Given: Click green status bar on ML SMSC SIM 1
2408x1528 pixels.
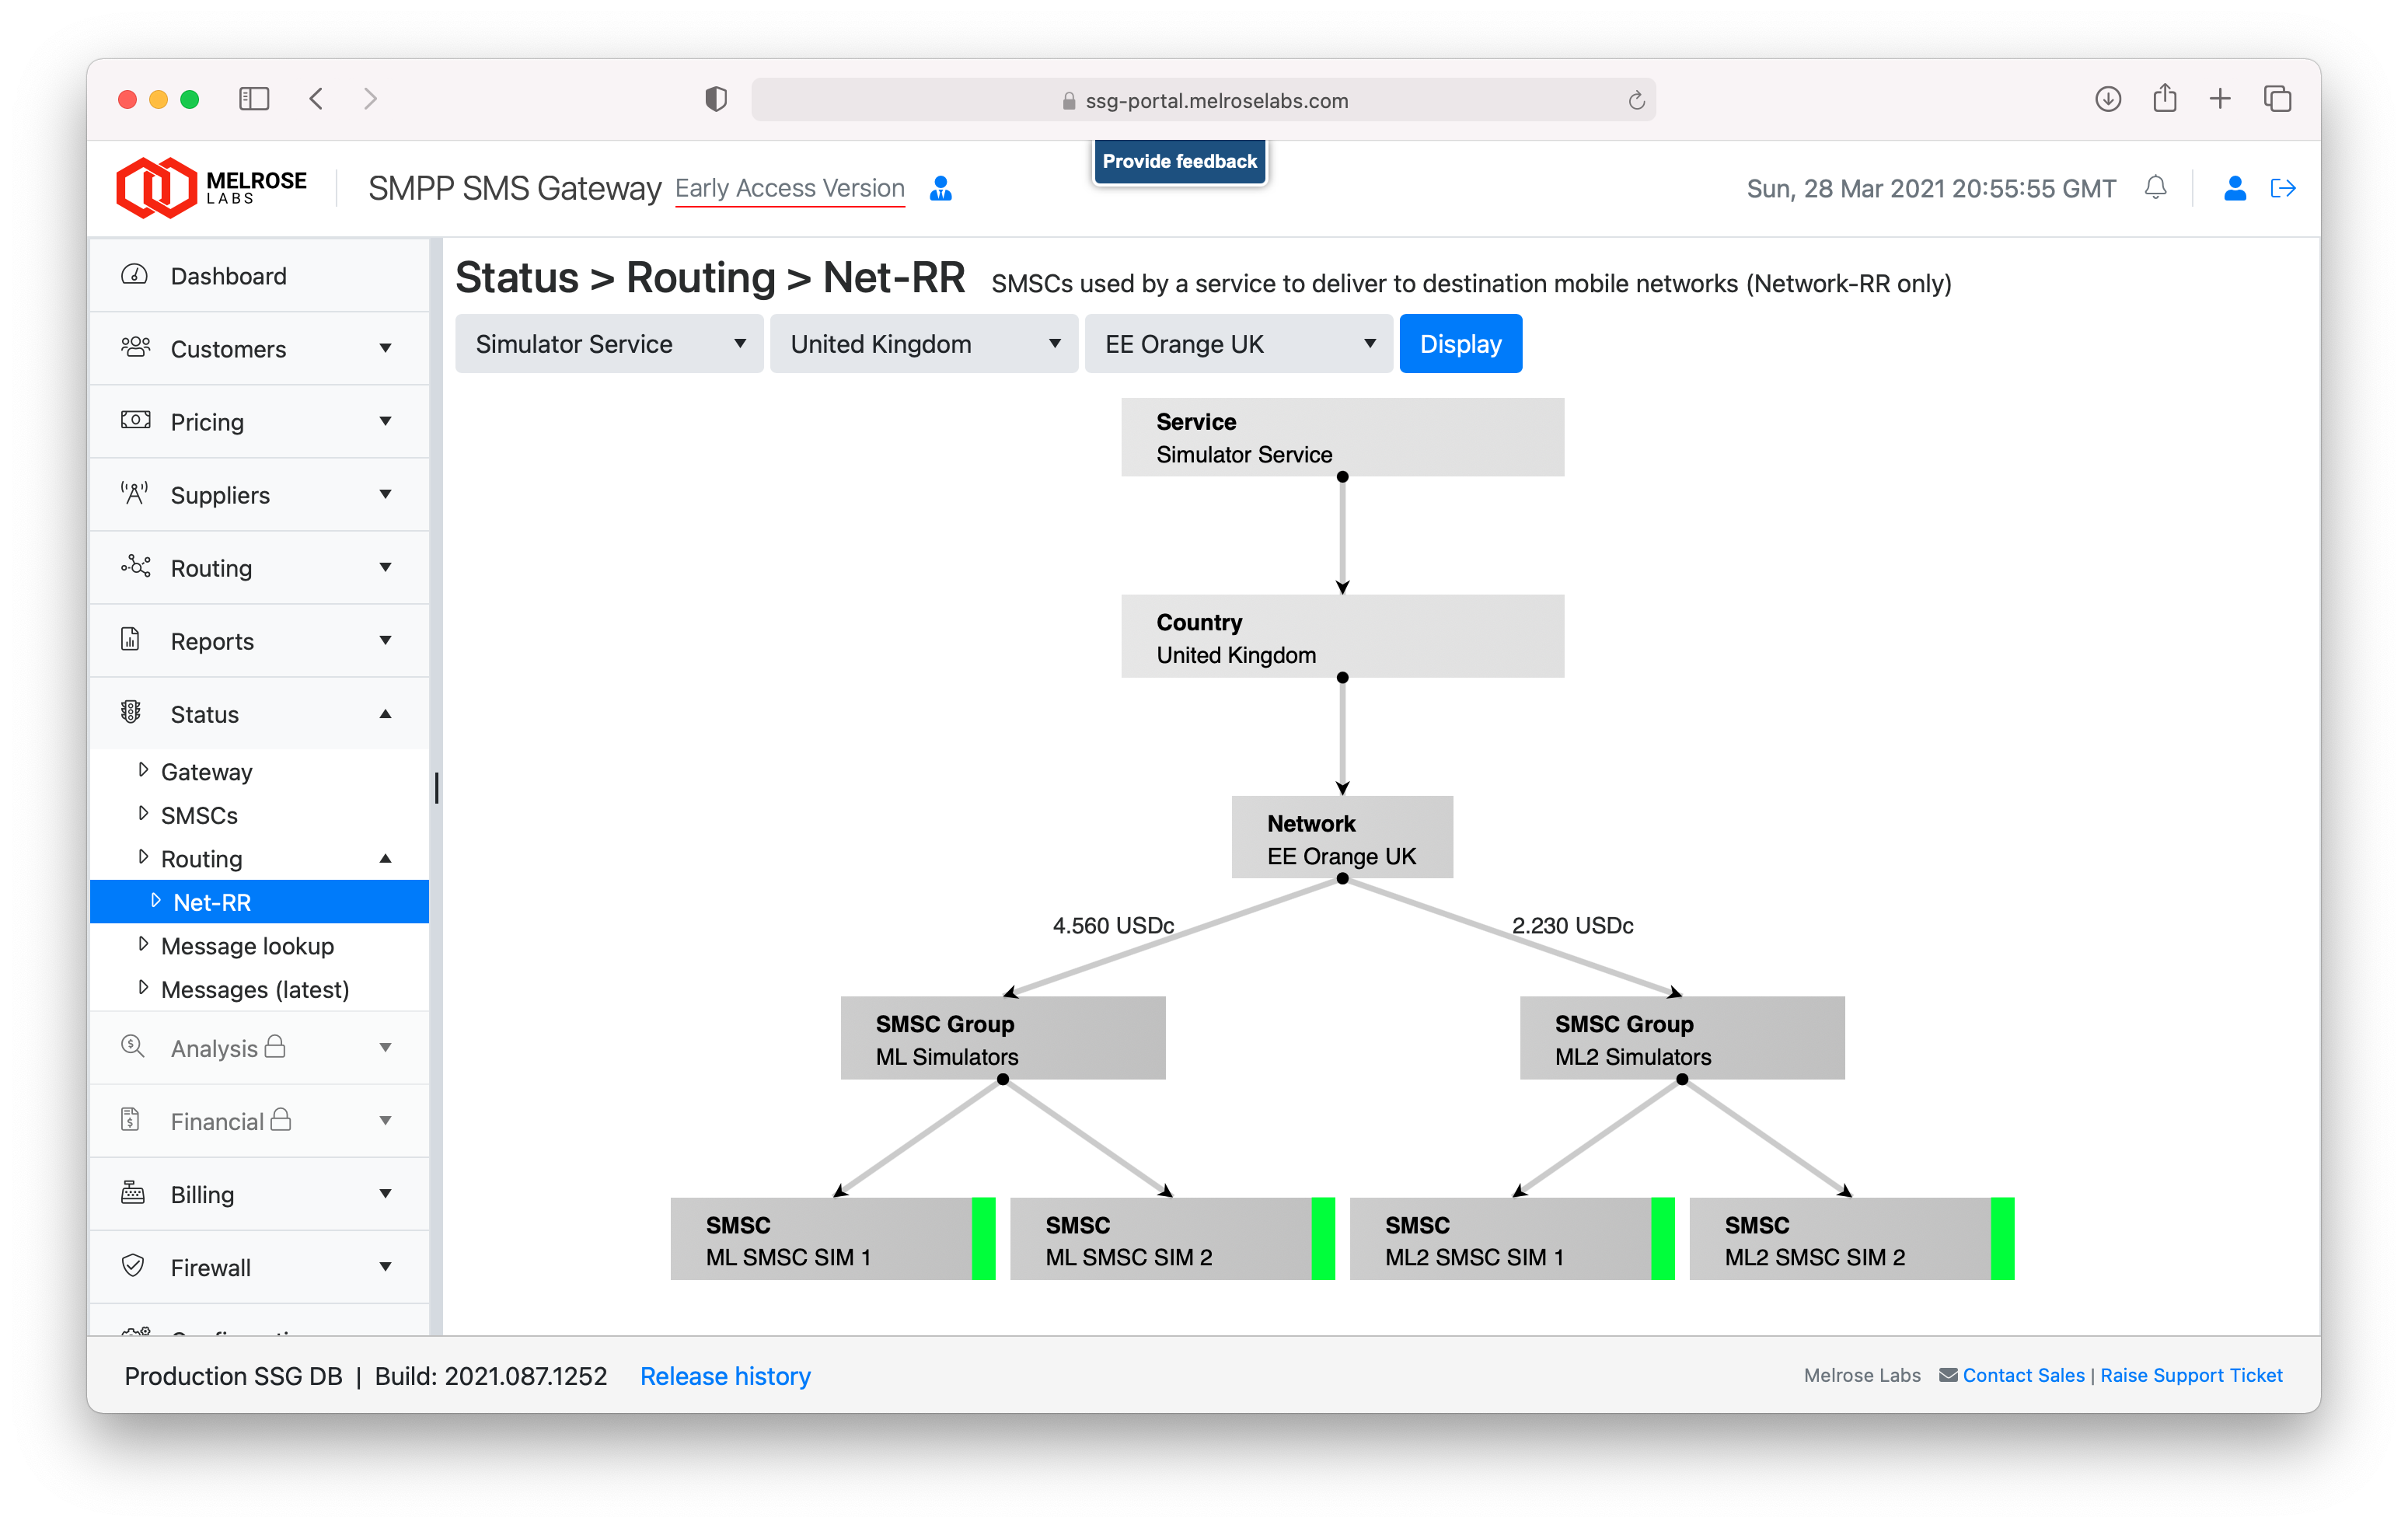Looking at the screenshot, I should [x=983, y=1239].
